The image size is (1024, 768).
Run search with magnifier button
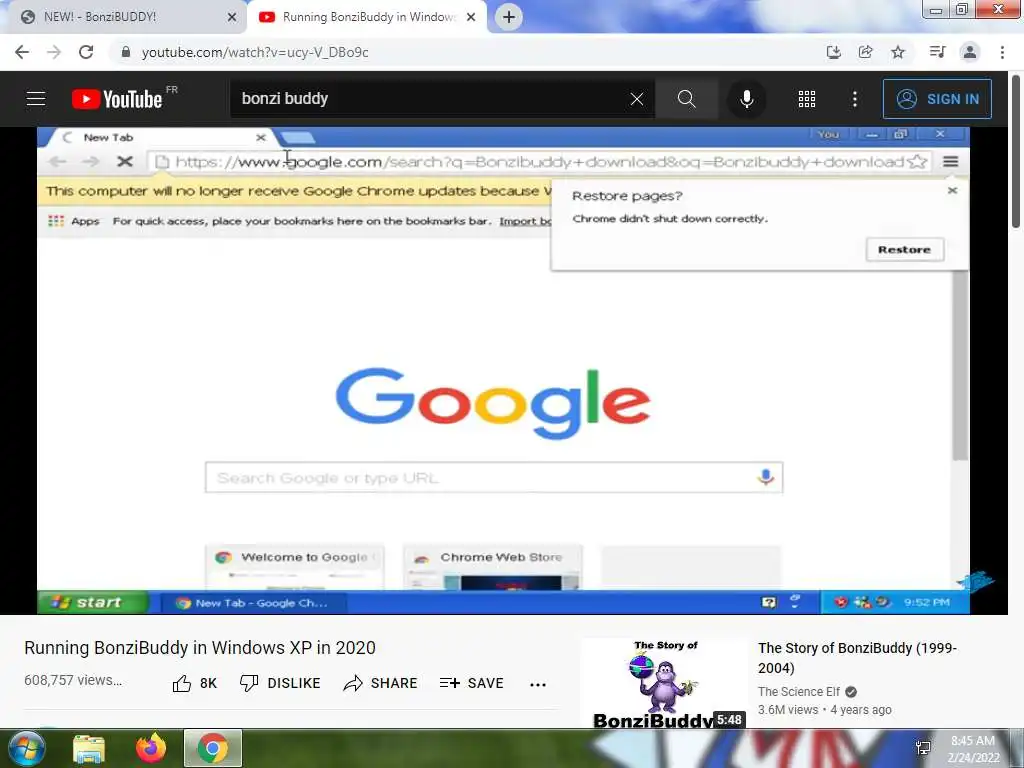pos(686,99)
